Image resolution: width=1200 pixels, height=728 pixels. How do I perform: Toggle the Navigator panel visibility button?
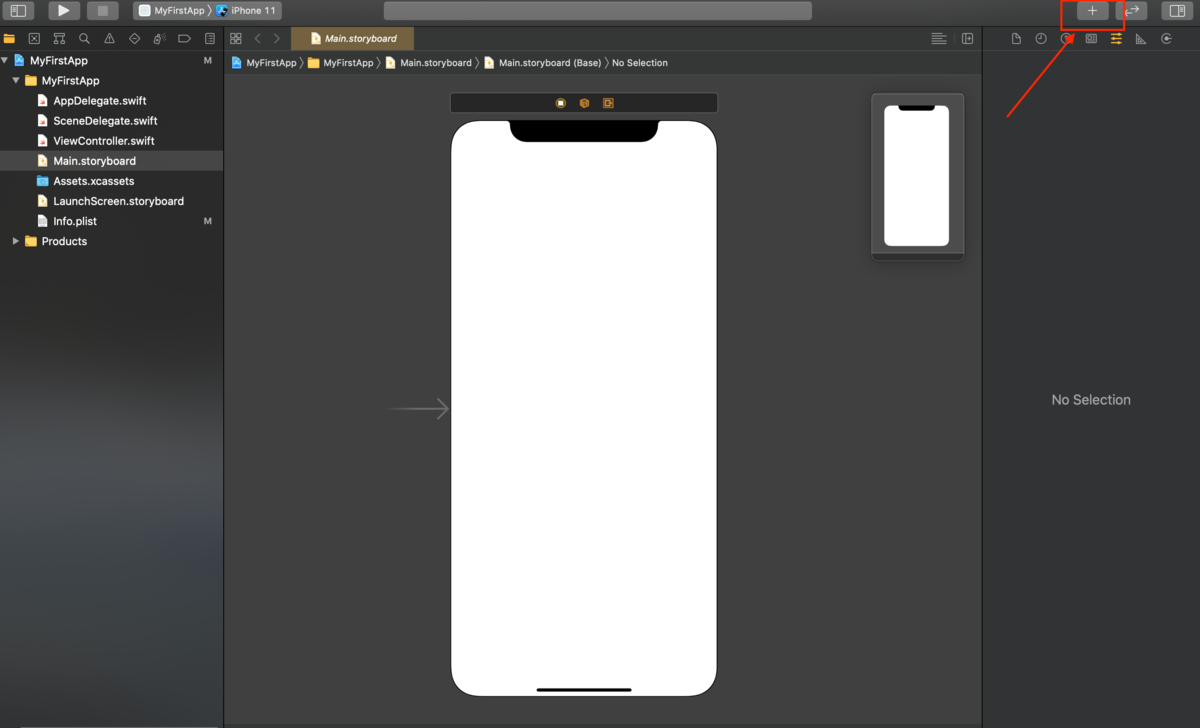pos(18,10)
